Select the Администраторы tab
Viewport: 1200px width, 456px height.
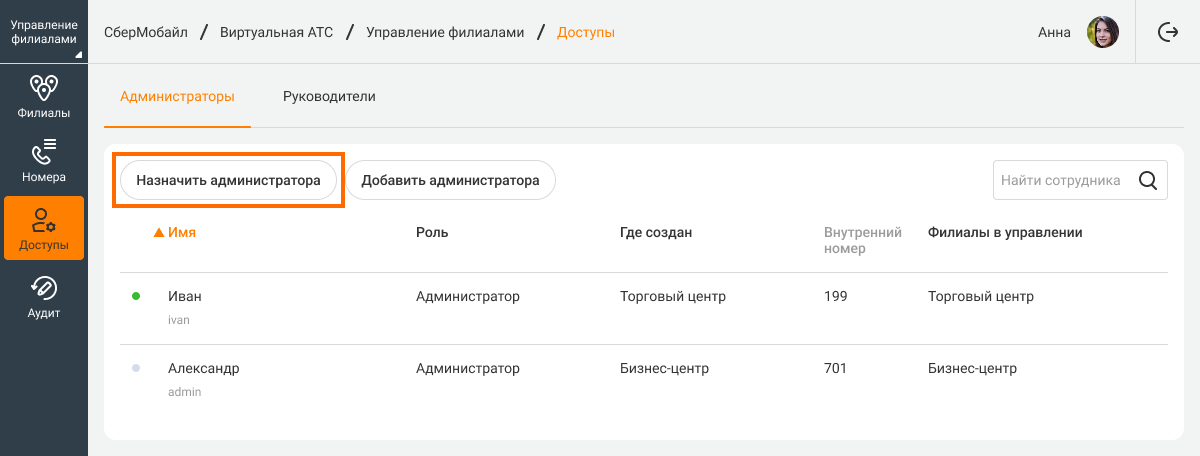coord(177,96)
